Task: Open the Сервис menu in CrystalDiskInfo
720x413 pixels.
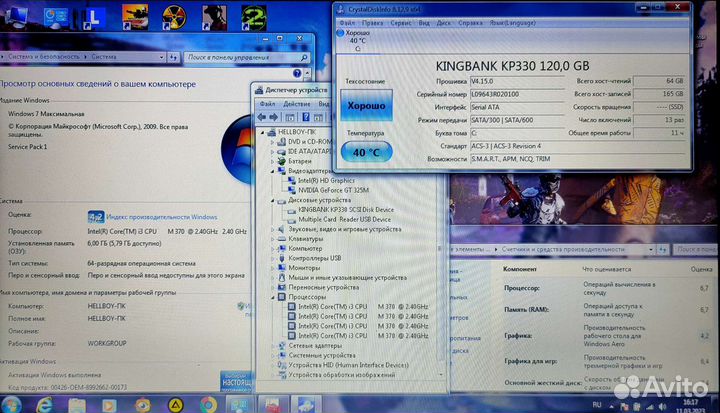Action: (400, 23)
